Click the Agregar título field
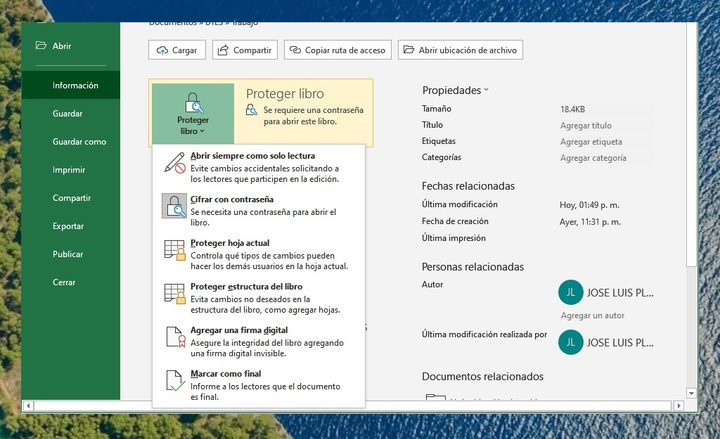The image size is (720, 439). click(605, 125)
